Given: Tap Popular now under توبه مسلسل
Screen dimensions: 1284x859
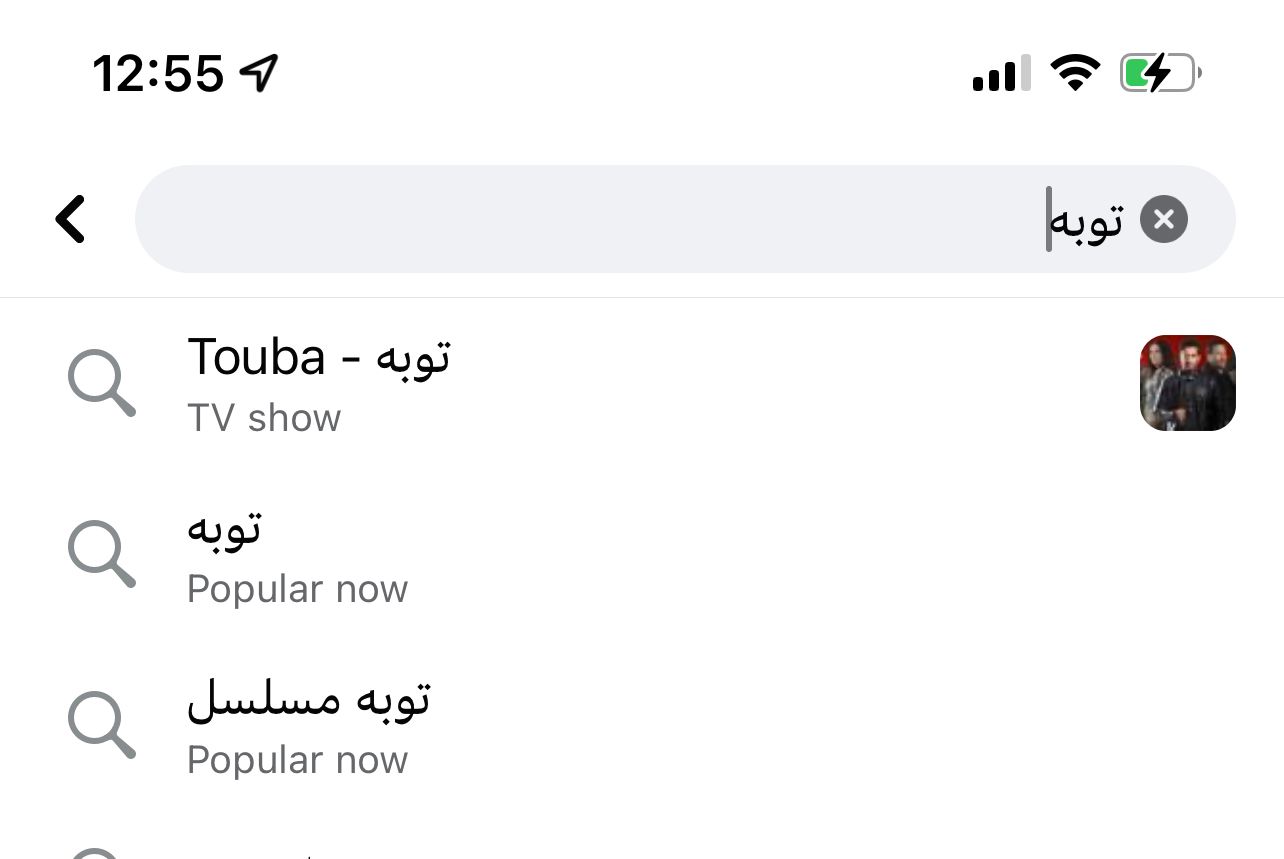Looking at the screenshot, I should click(x=297, y=760).
